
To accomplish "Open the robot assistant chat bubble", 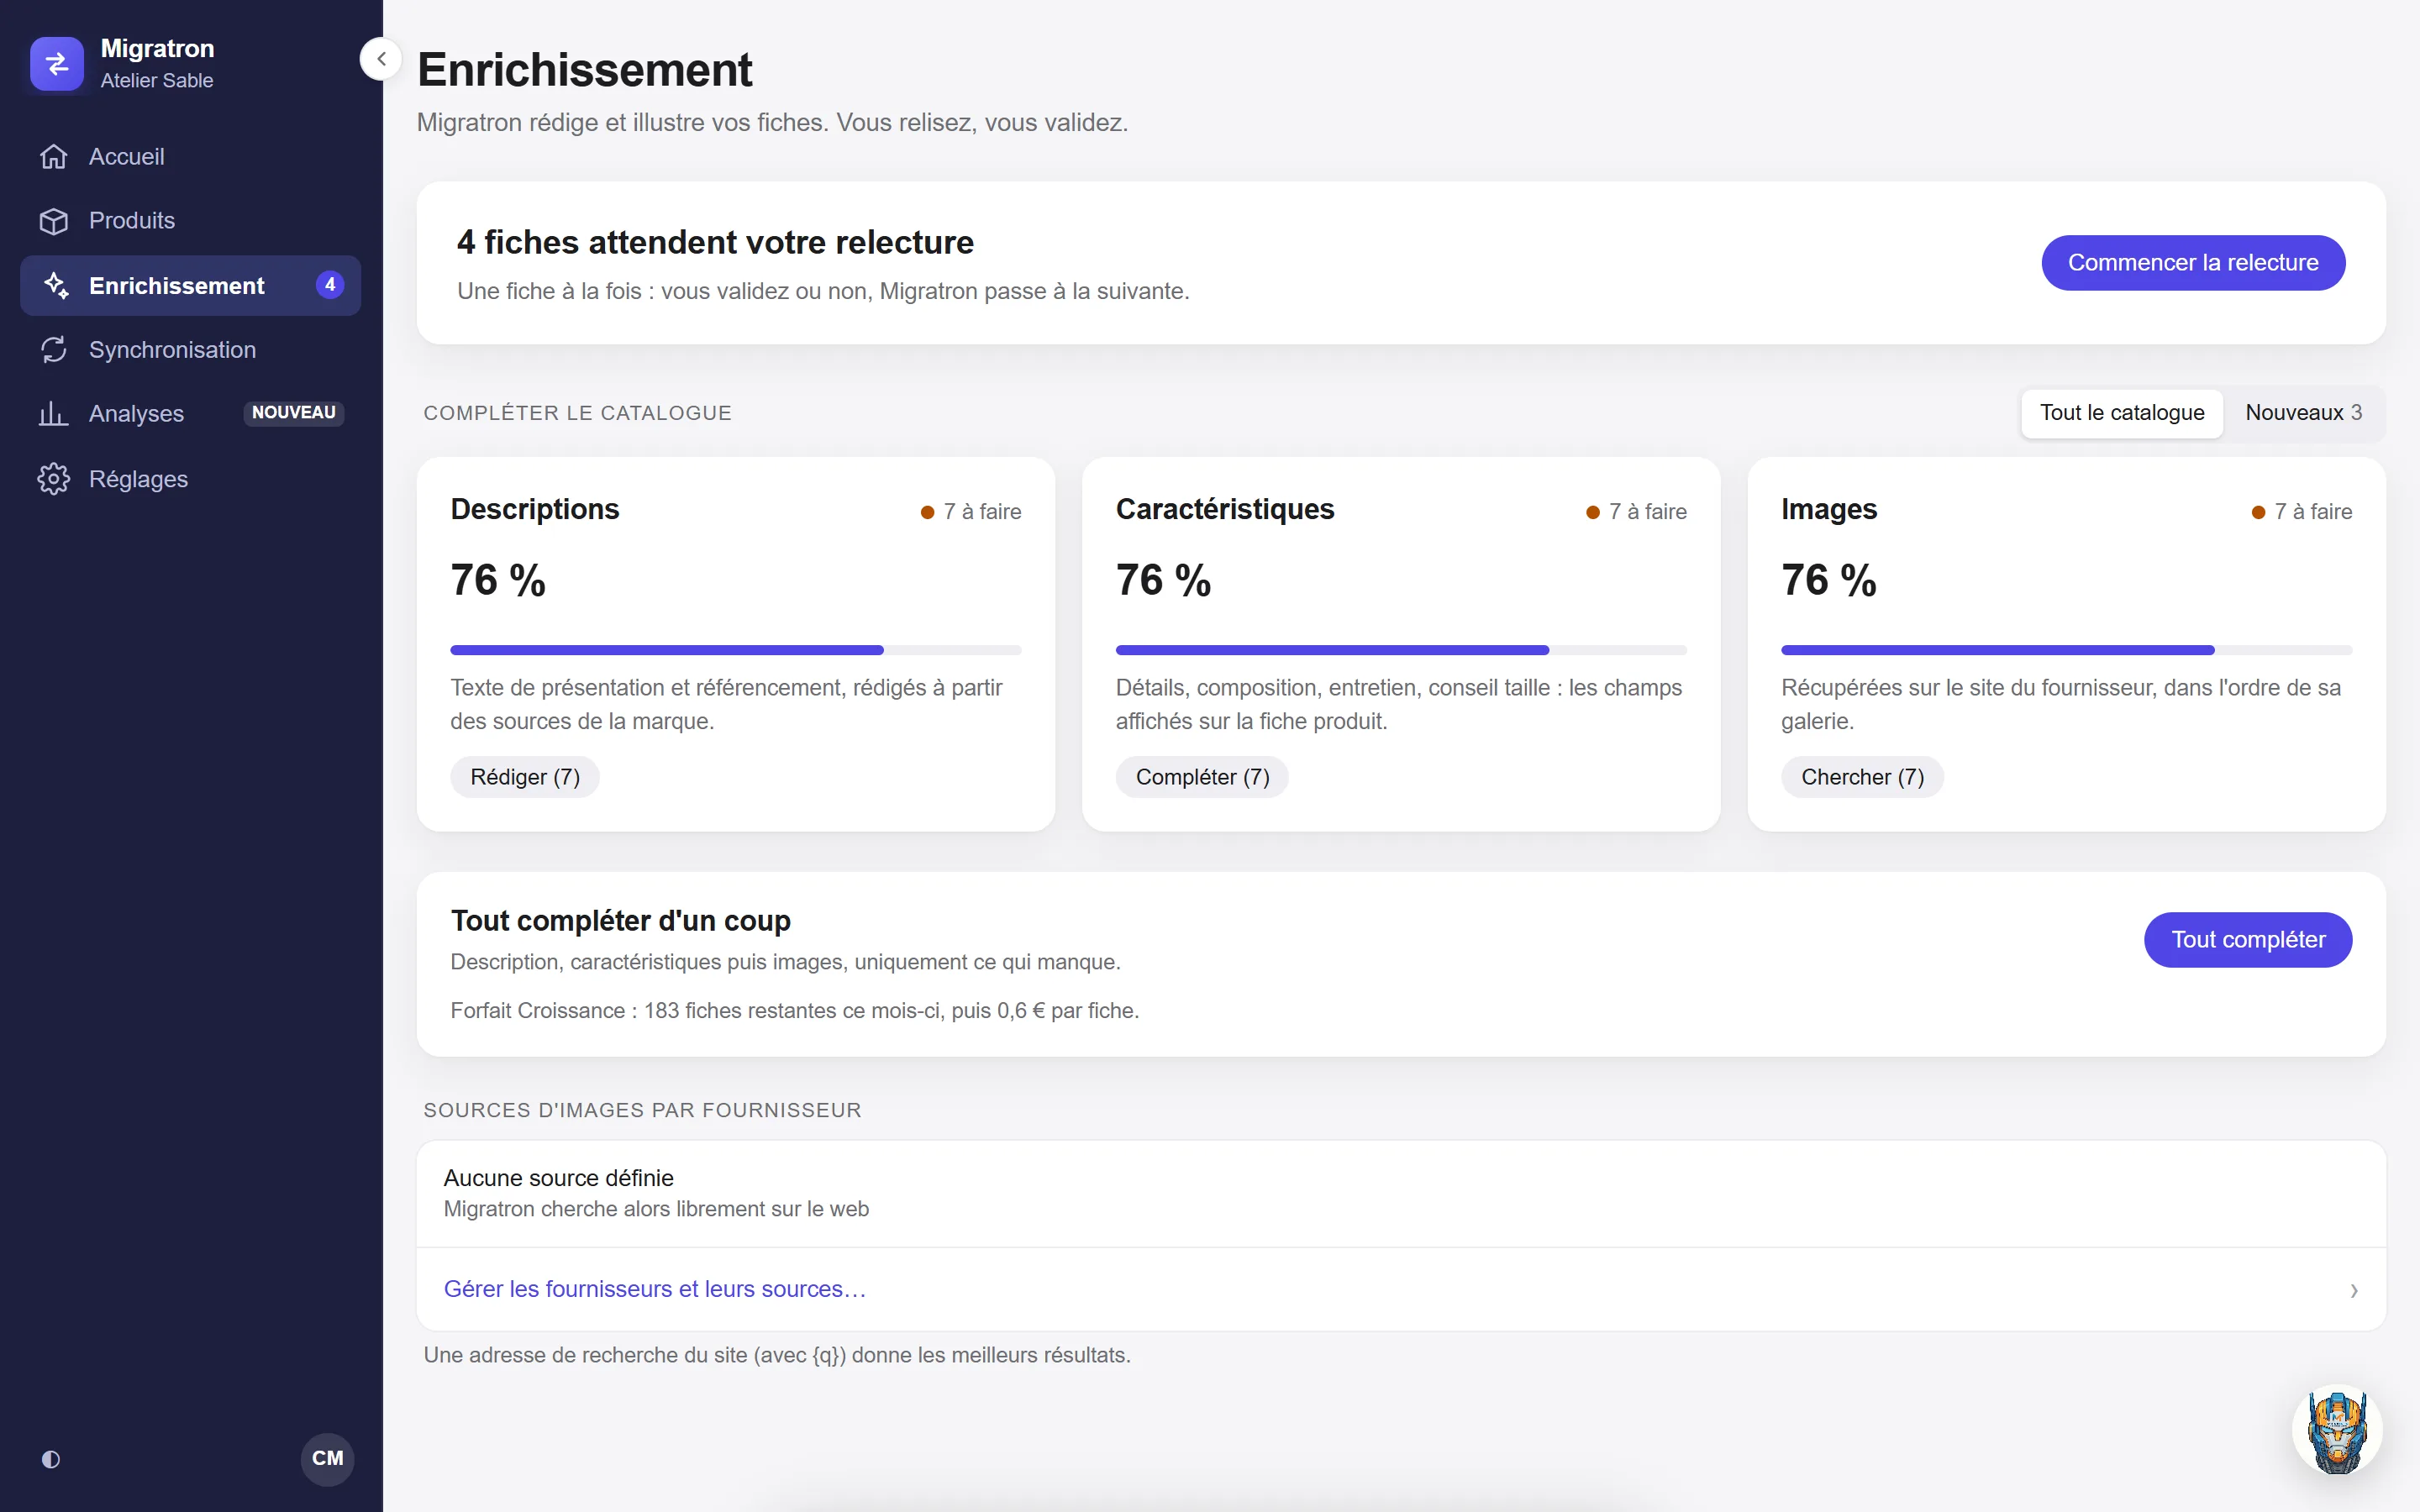I will pyautogui.click(x=2337, y=1430).
